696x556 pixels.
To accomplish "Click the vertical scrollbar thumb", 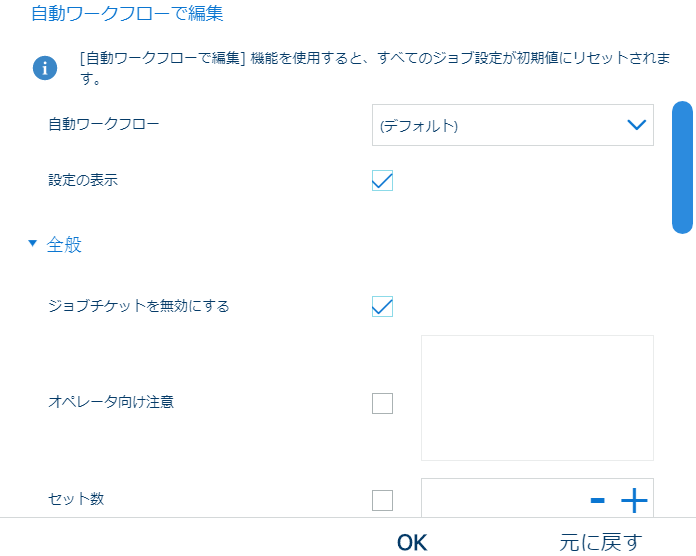I will pyautogui.click(x=682, y=167).
